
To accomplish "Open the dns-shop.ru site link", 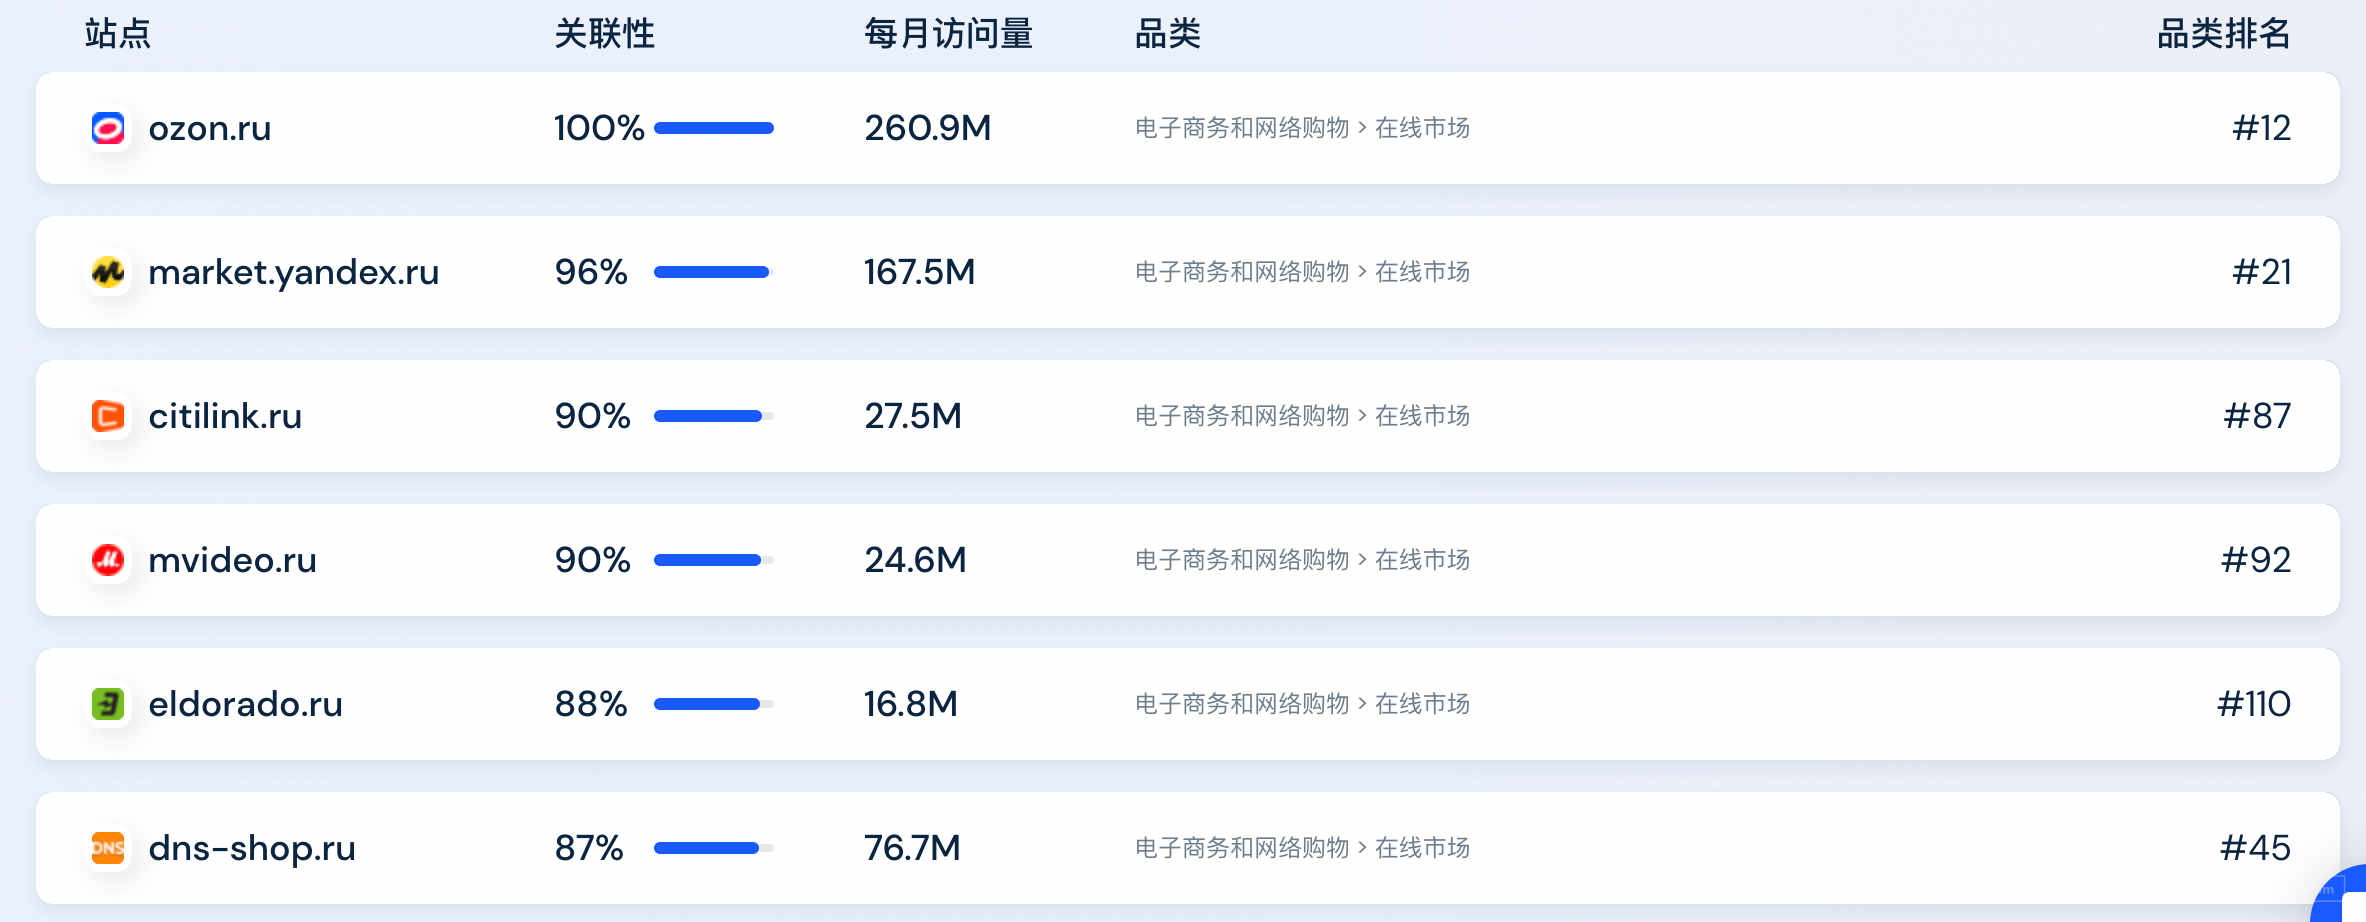I will click(252, 848).
